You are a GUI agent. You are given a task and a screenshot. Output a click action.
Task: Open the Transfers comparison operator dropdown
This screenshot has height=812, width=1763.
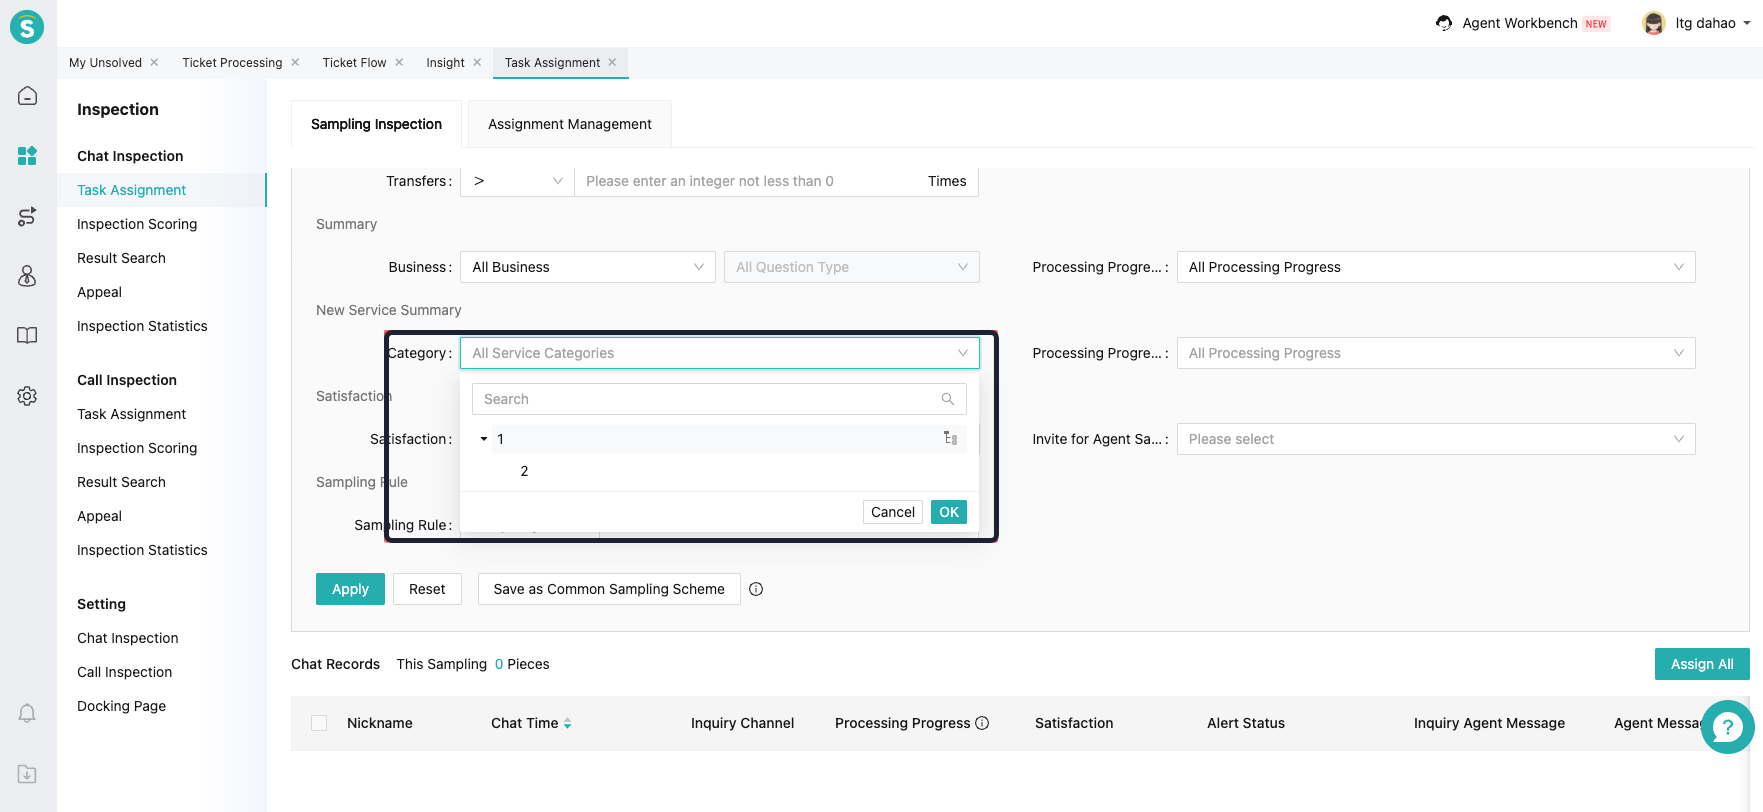(517, 181)
